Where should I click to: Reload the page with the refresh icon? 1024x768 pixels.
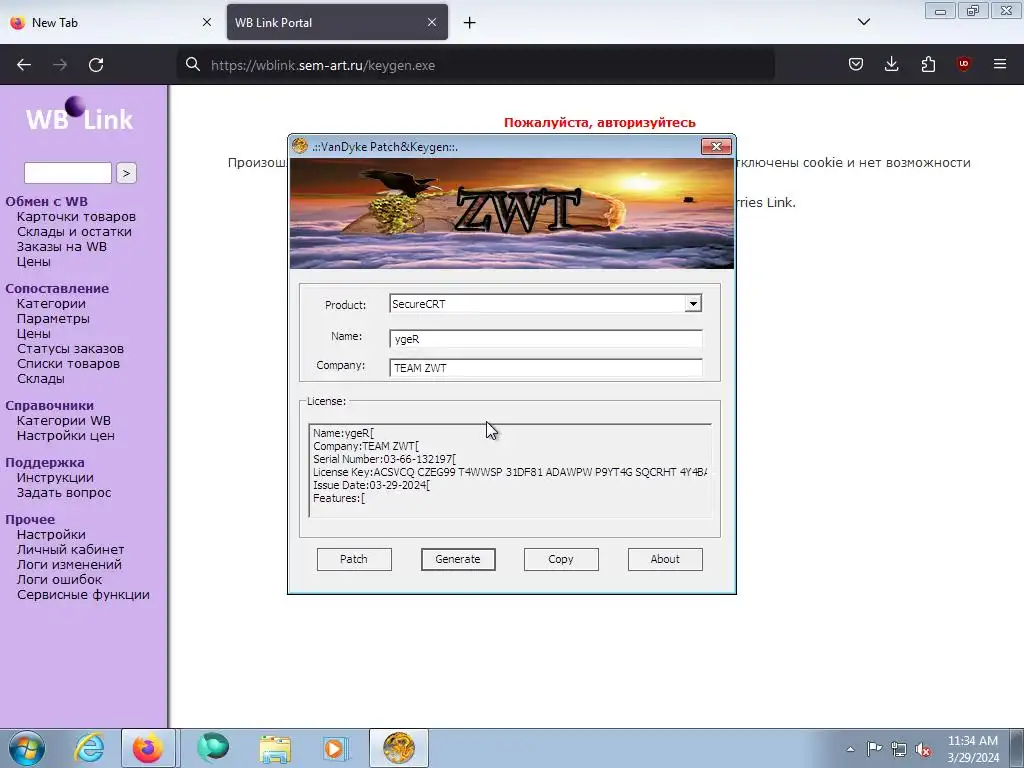point(96,65)
